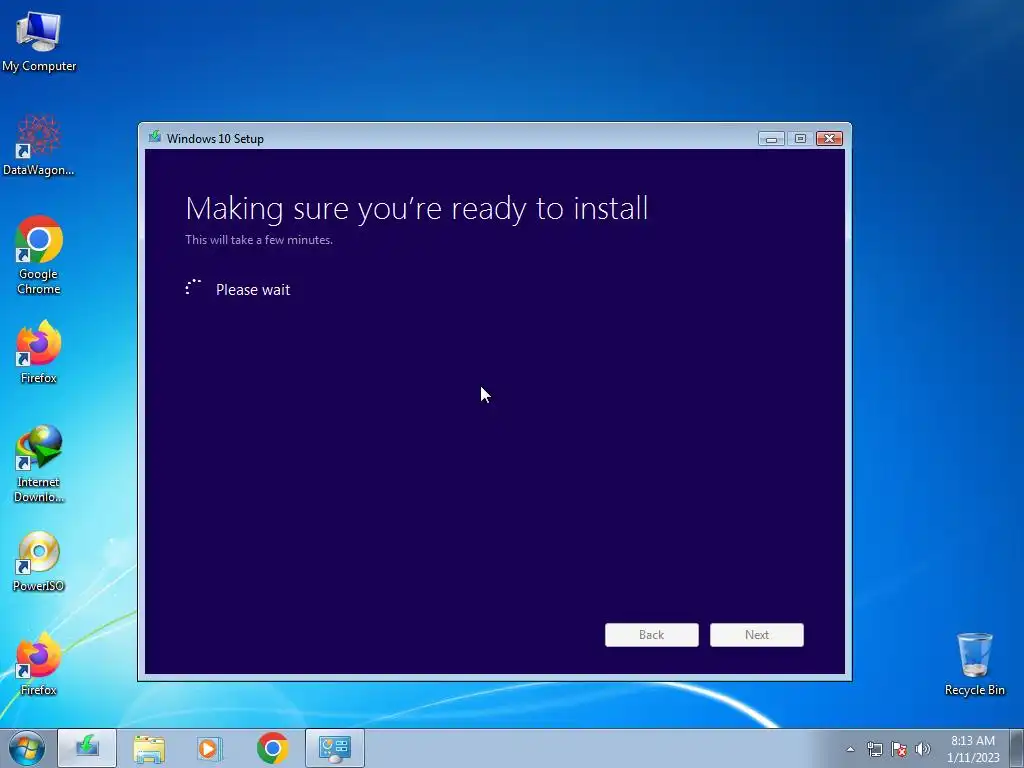Viewport: 1024px width, 768px height.
Task: Click 'This will take a few minutes.' text
Action: [259, 240]
